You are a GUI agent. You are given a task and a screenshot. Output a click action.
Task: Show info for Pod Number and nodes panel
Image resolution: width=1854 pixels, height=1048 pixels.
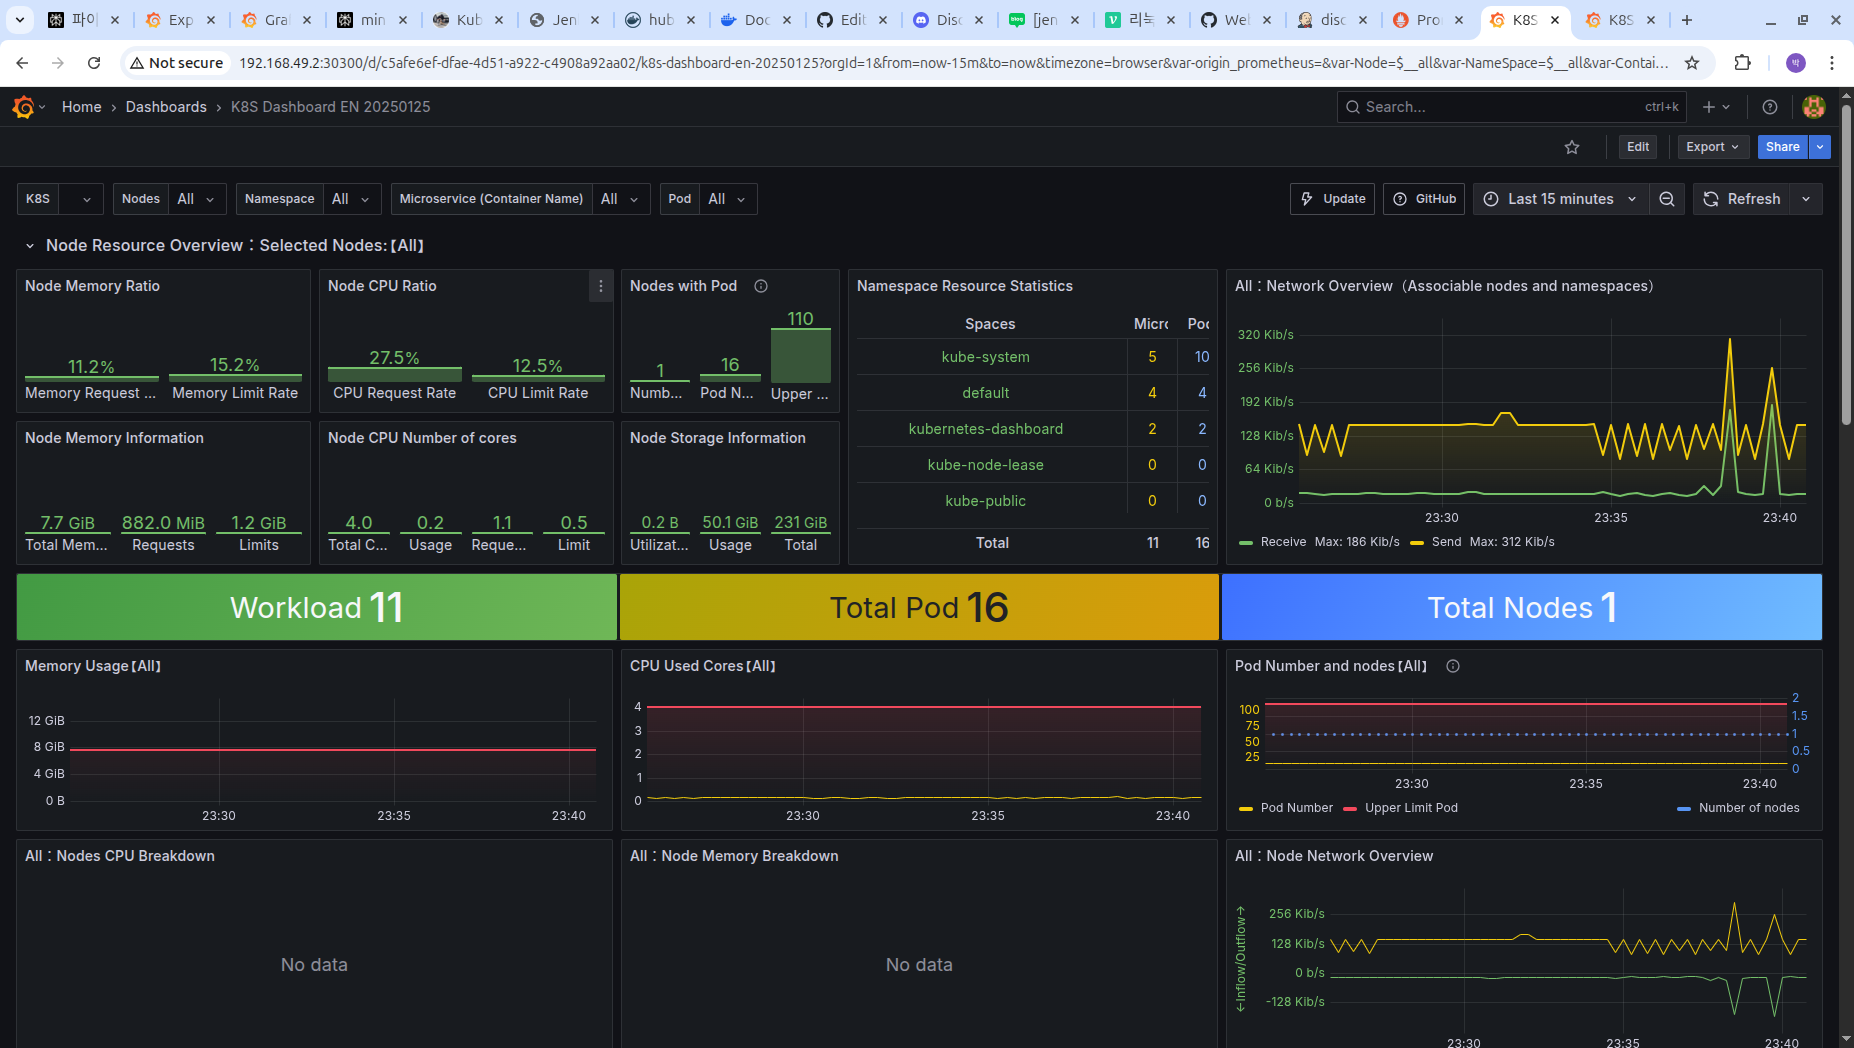(1453, 666)
